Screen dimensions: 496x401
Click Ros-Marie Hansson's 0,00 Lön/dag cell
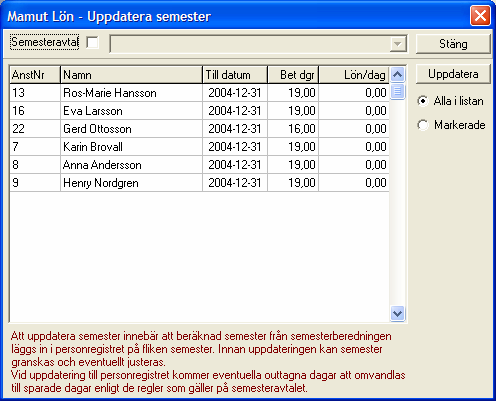(x=354, y=93)
